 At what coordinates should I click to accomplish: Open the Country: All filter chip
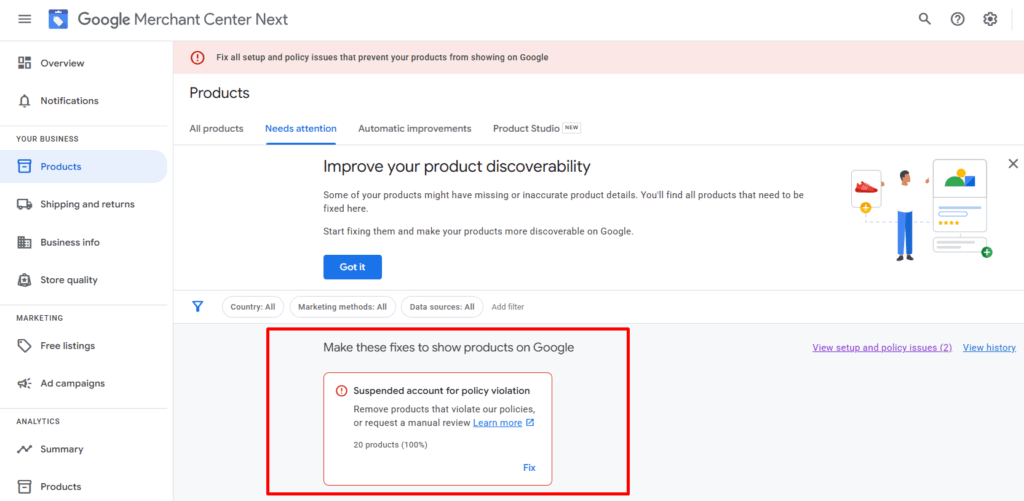coord(253,307)
